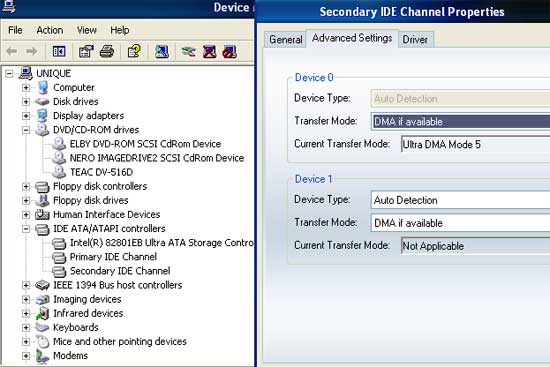Viewport: 550px width, 367px height.
Task: Open Device 1 Device Type dropdown
Action: click(x=461, y=200)
